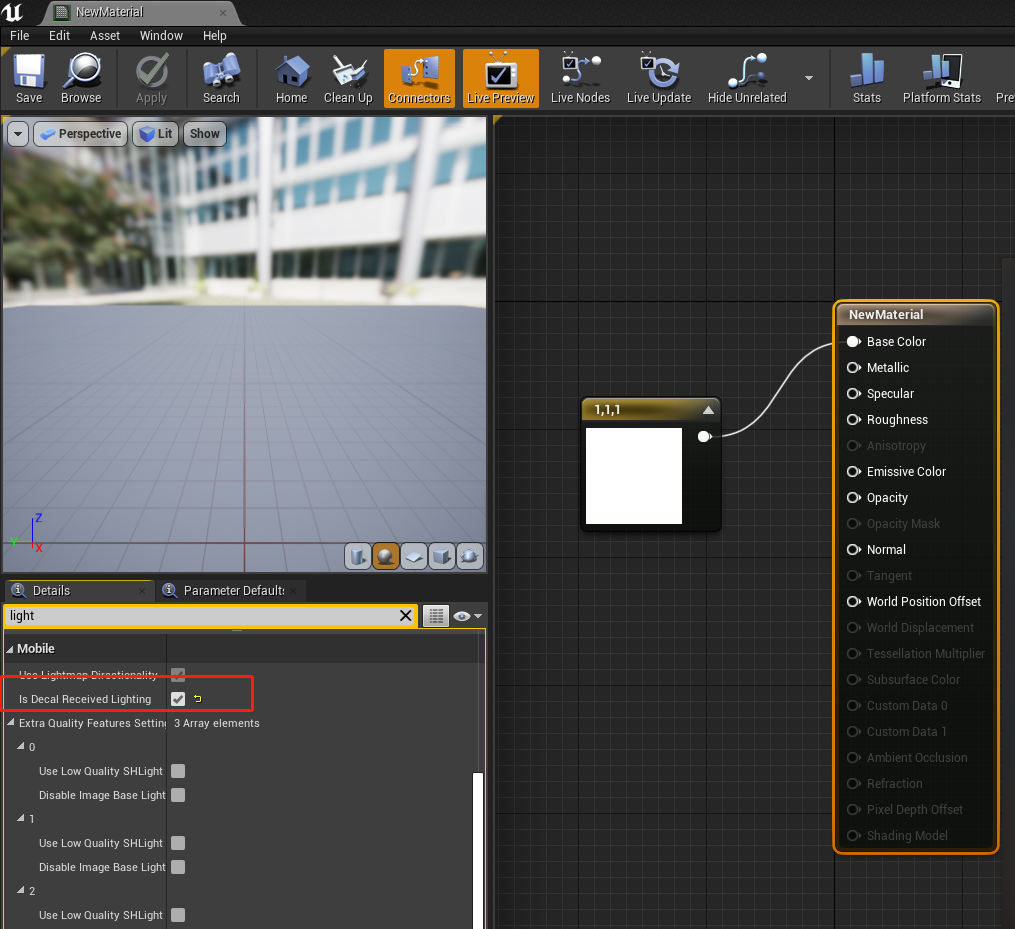This screenshot has width=1015, height=929.
Task: Click the Show button in the viewport
Action: point(204,133)
